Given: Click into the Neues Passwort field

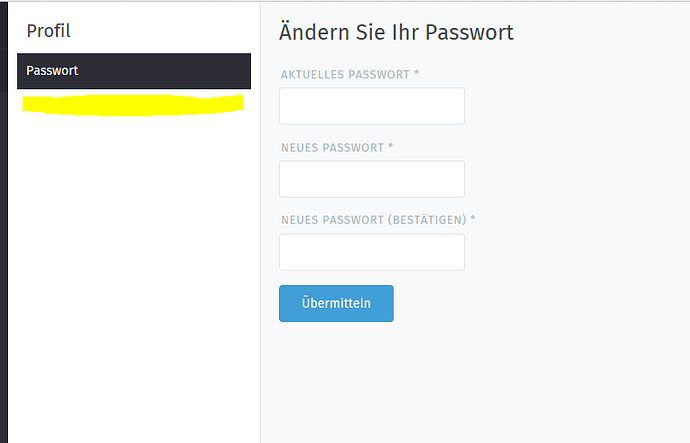Looking at the screenshot, I should click(372, 179).
